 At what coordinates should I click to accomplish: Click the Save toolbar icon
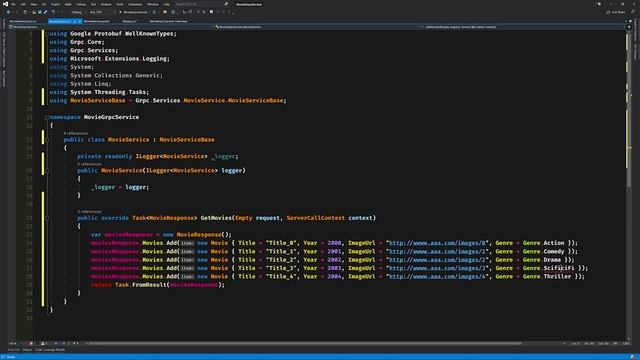click(40, 12)
